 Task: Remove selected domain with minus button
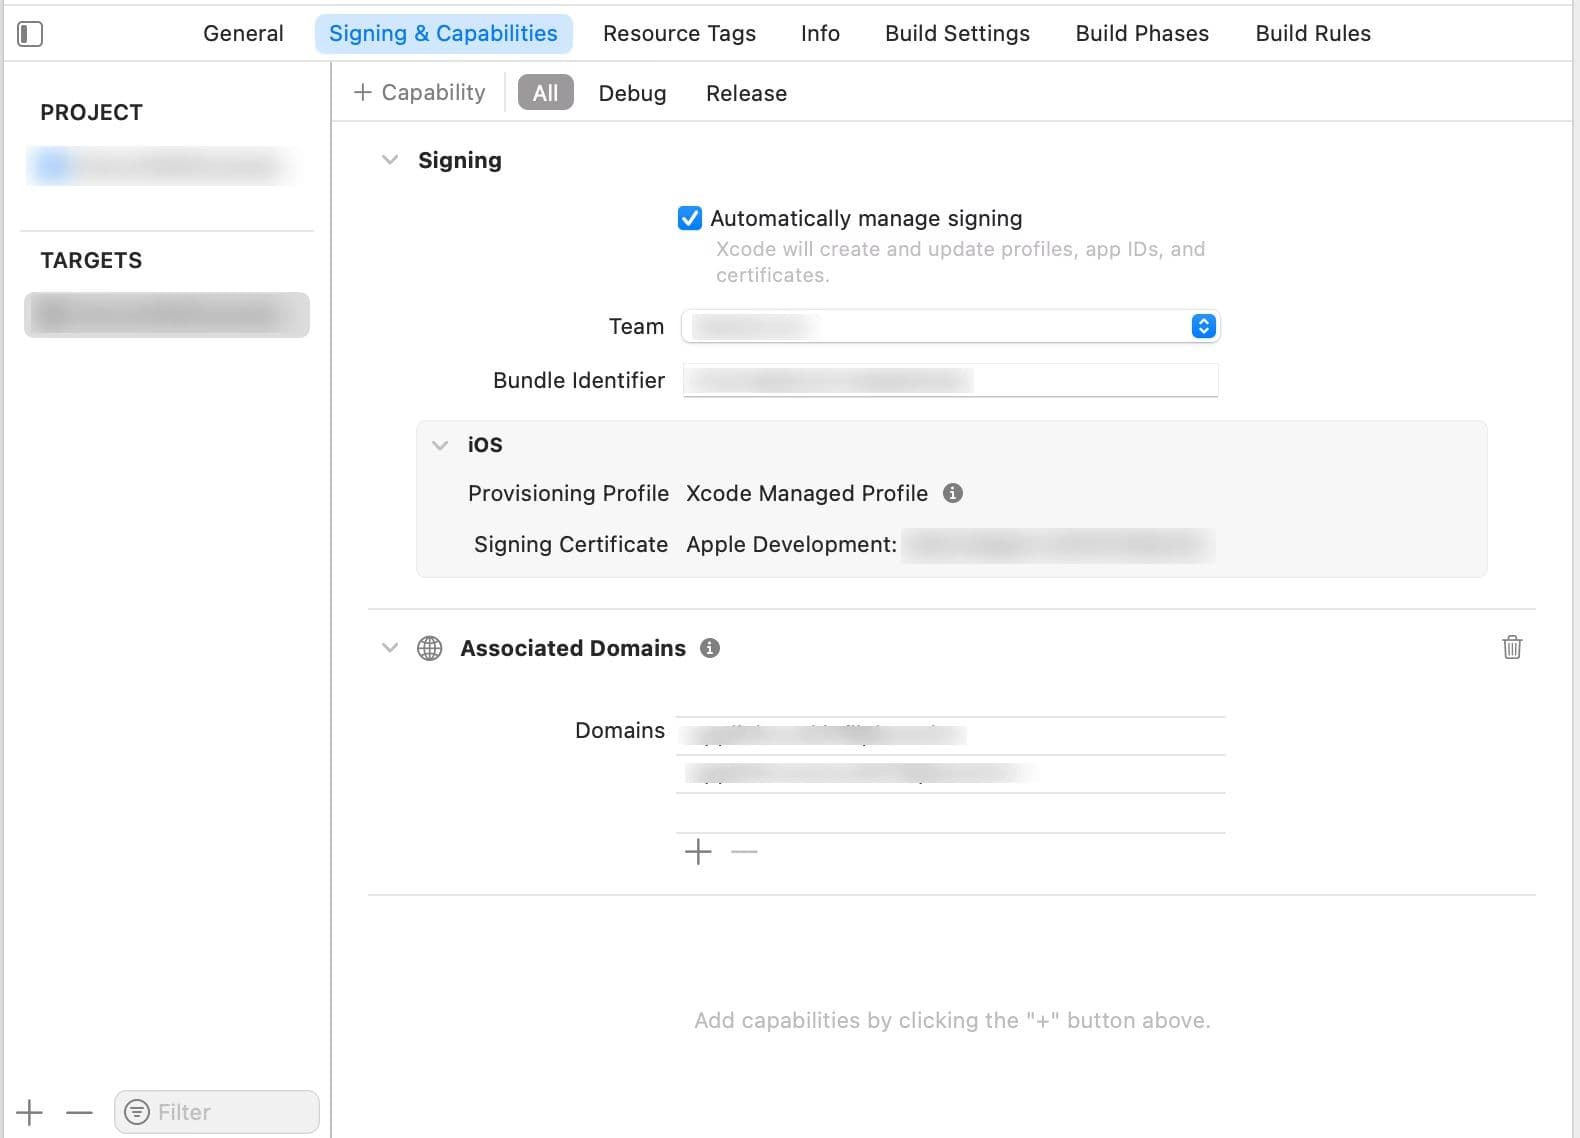point(744,852)
